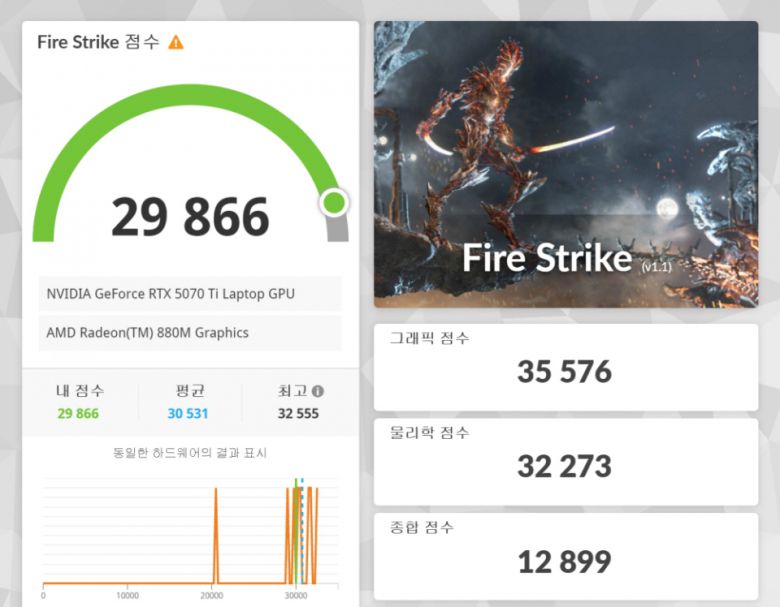Click the orange warning triangle icon
The image size is (780, 607).
coord(176,43)
